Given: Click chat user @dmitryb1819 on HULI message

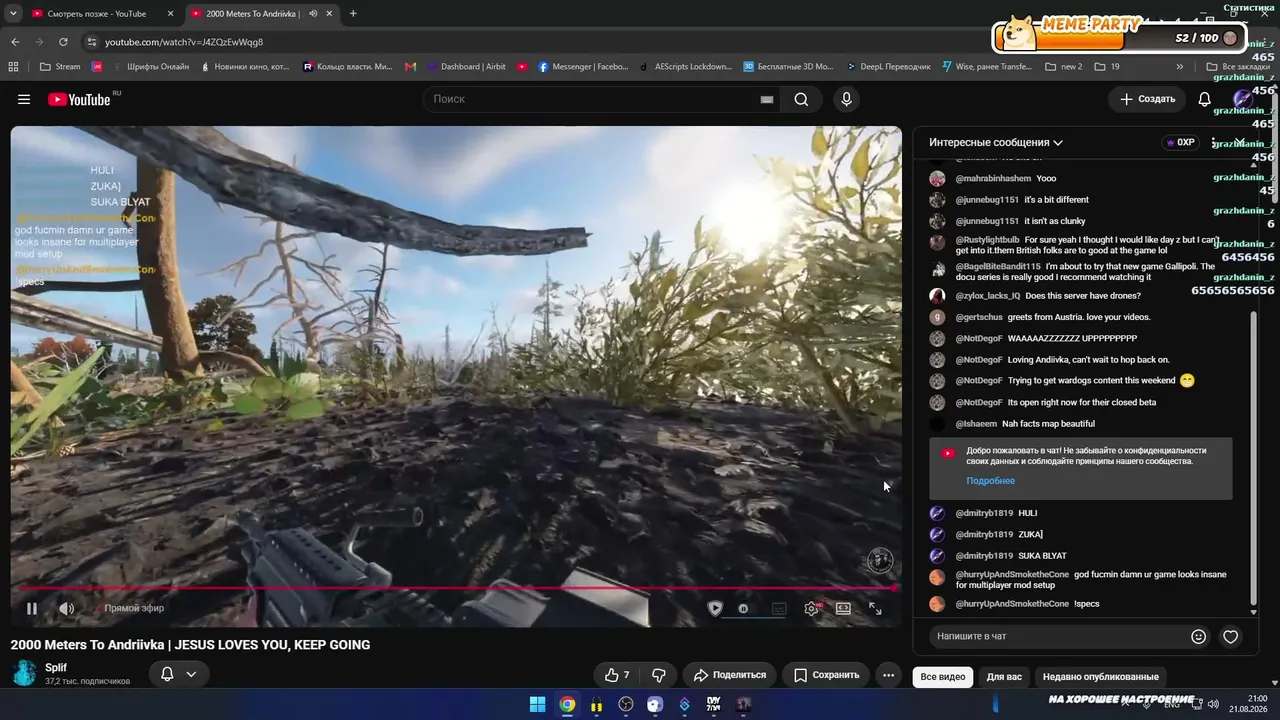Looking at the screenshot, I should (x=984, y=513).
